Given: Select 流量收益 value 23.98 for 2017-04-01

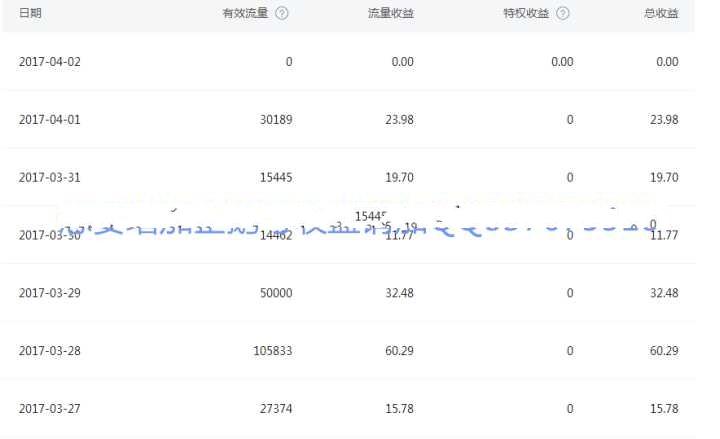Looking at the screenshot, I should click(399, 119).
